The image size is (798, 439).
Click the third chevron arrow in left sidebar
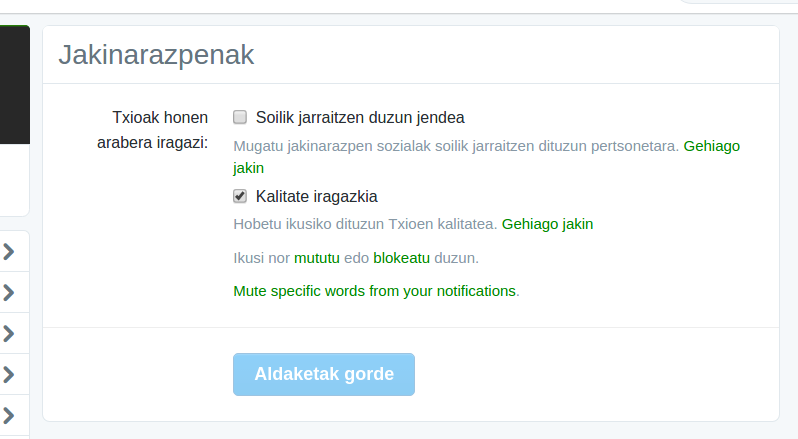pos(9,333)
